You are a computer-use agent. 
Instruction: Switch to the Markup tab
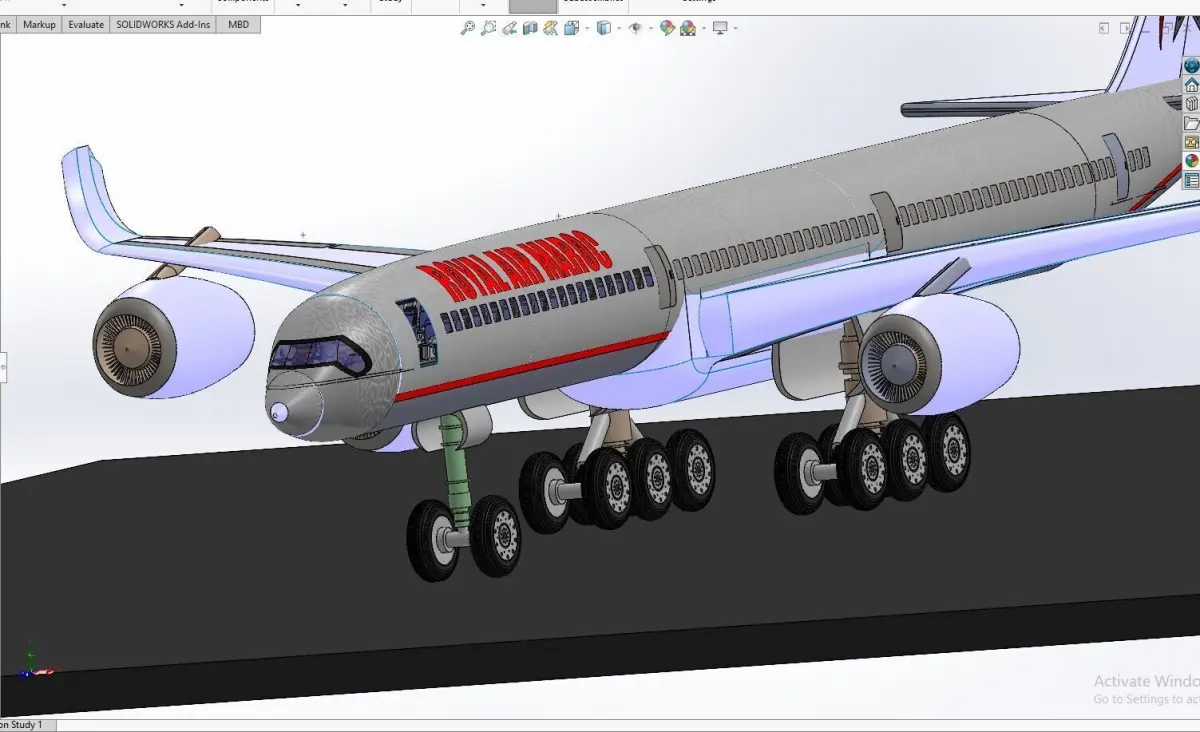tap(39, 24)
